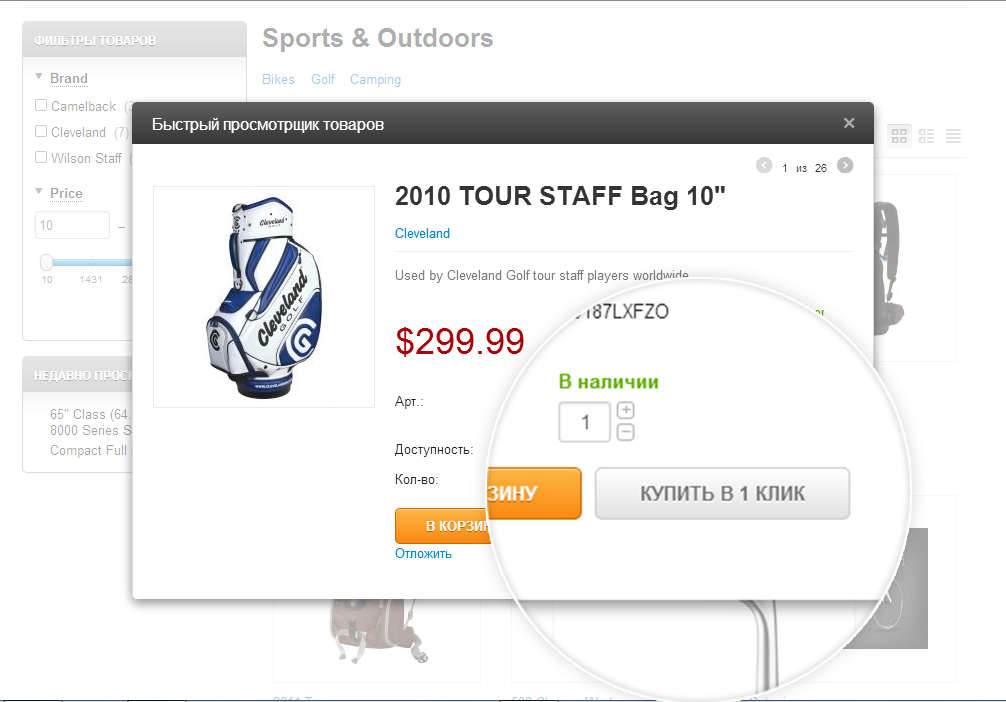Switch to grid view layout
This screenshot has width=1006, height=702.
pyautogui.click(x=900, y=135)
